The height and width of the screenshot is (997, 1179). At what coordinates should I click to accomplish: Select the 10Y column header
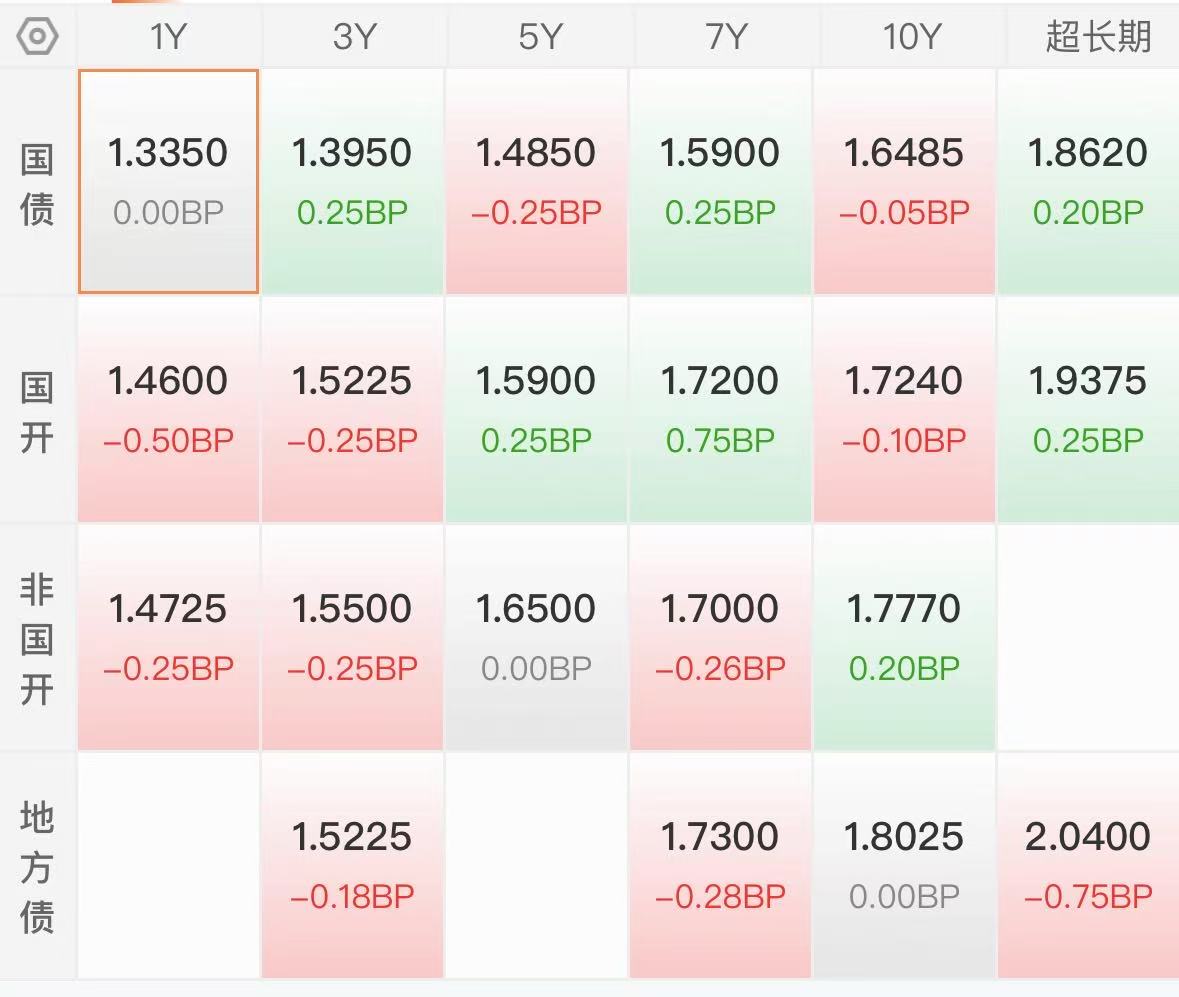911,36
